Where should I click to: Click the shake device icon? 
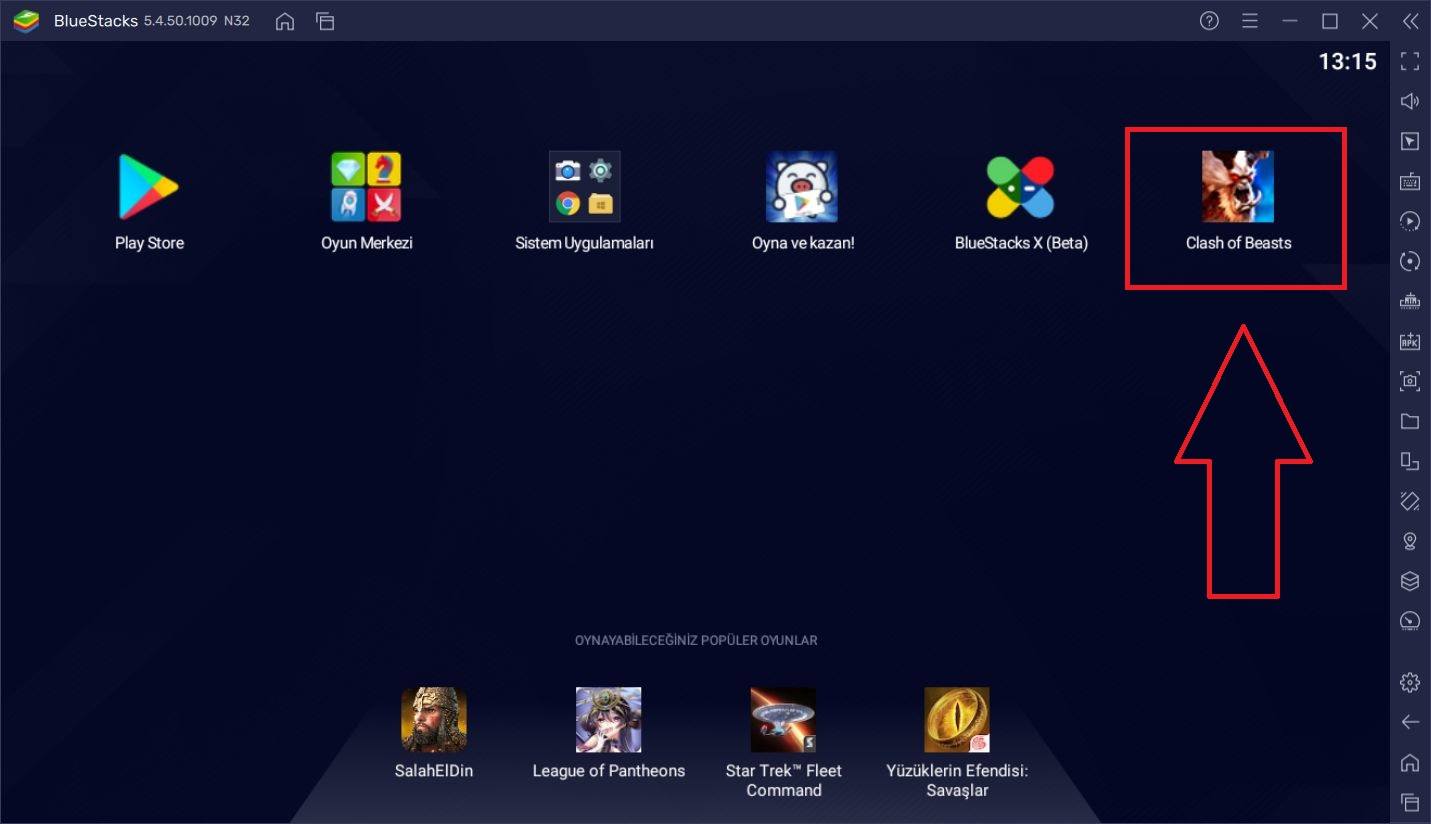click(x=1410, y=501)
